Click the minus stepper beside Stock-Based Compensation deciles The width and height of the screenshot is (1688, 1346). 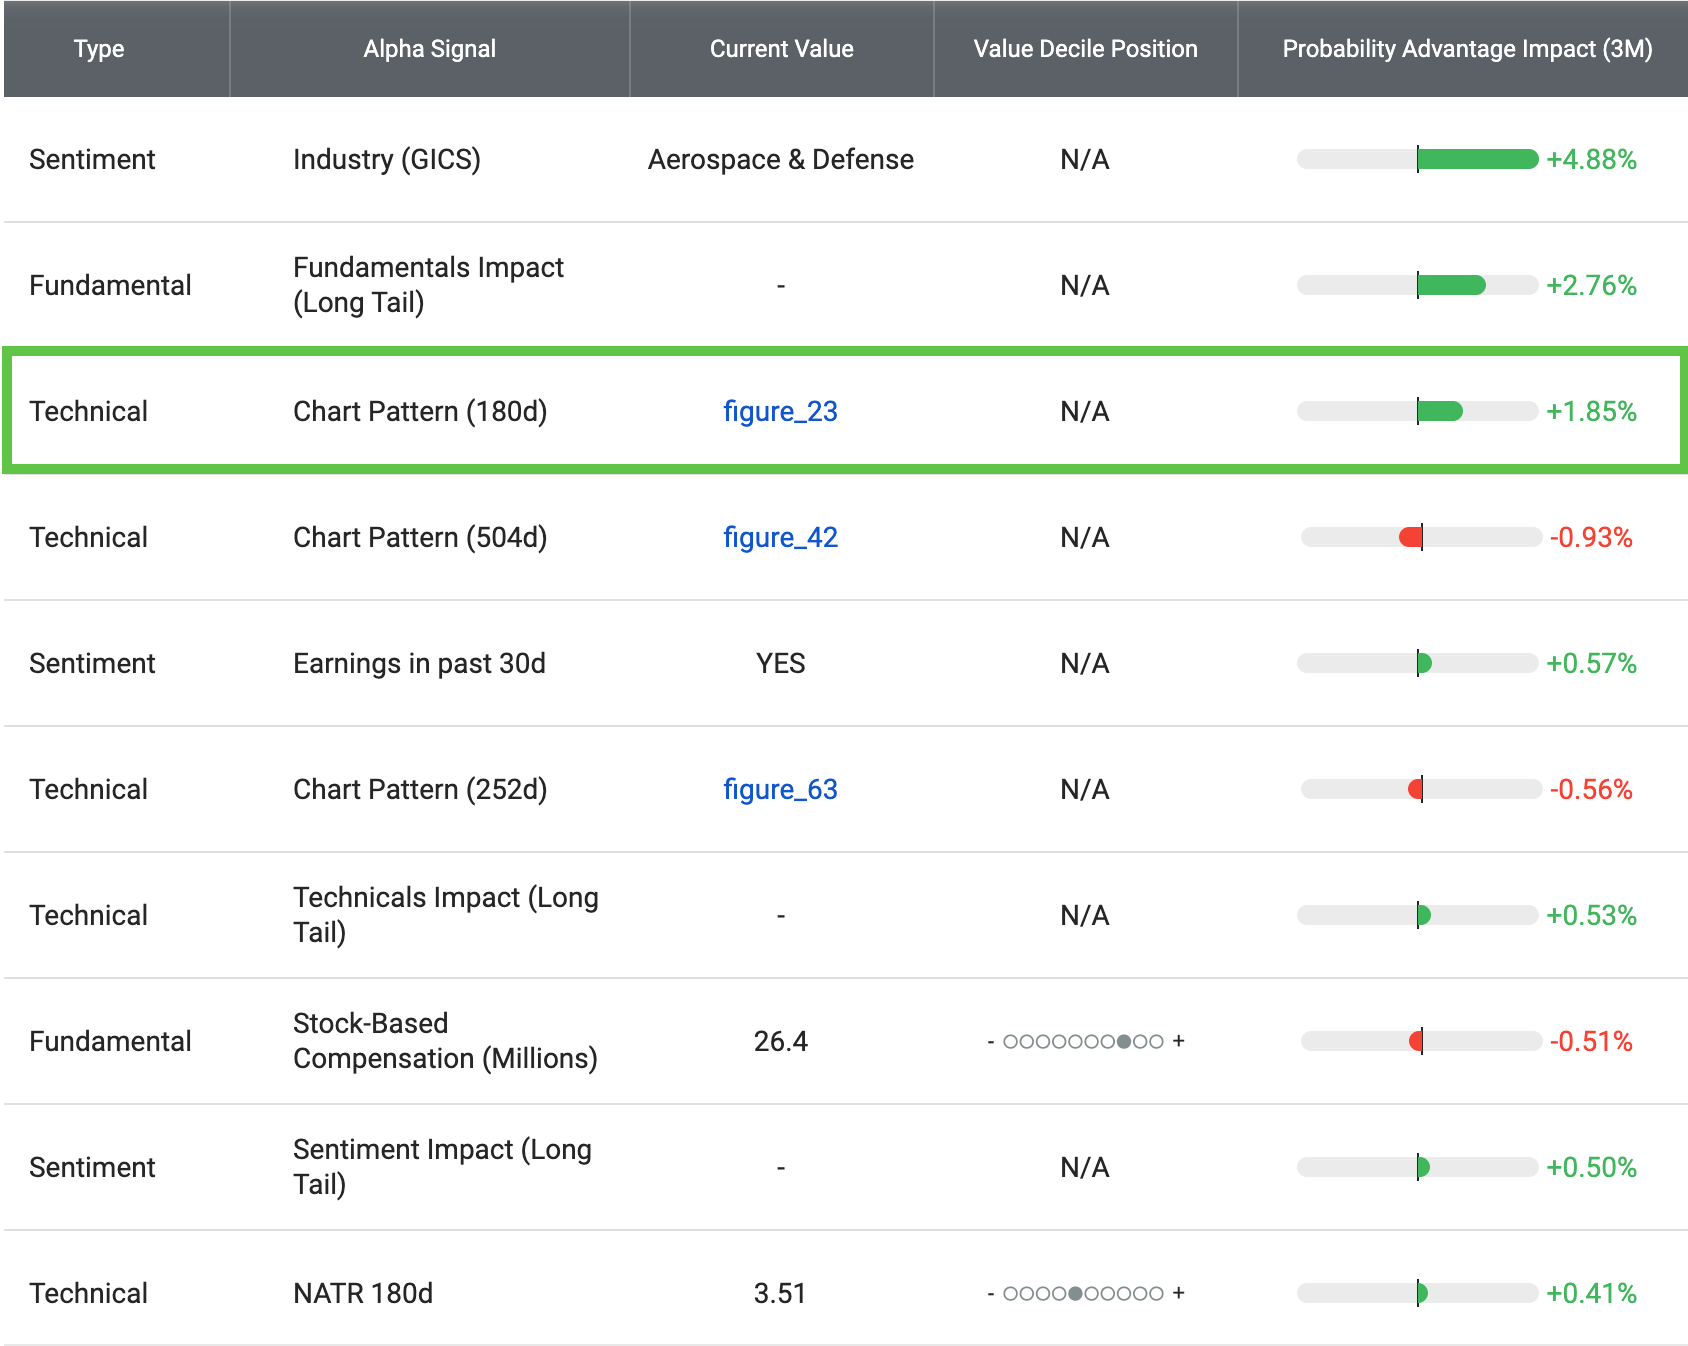click(x=990, y=1041)
